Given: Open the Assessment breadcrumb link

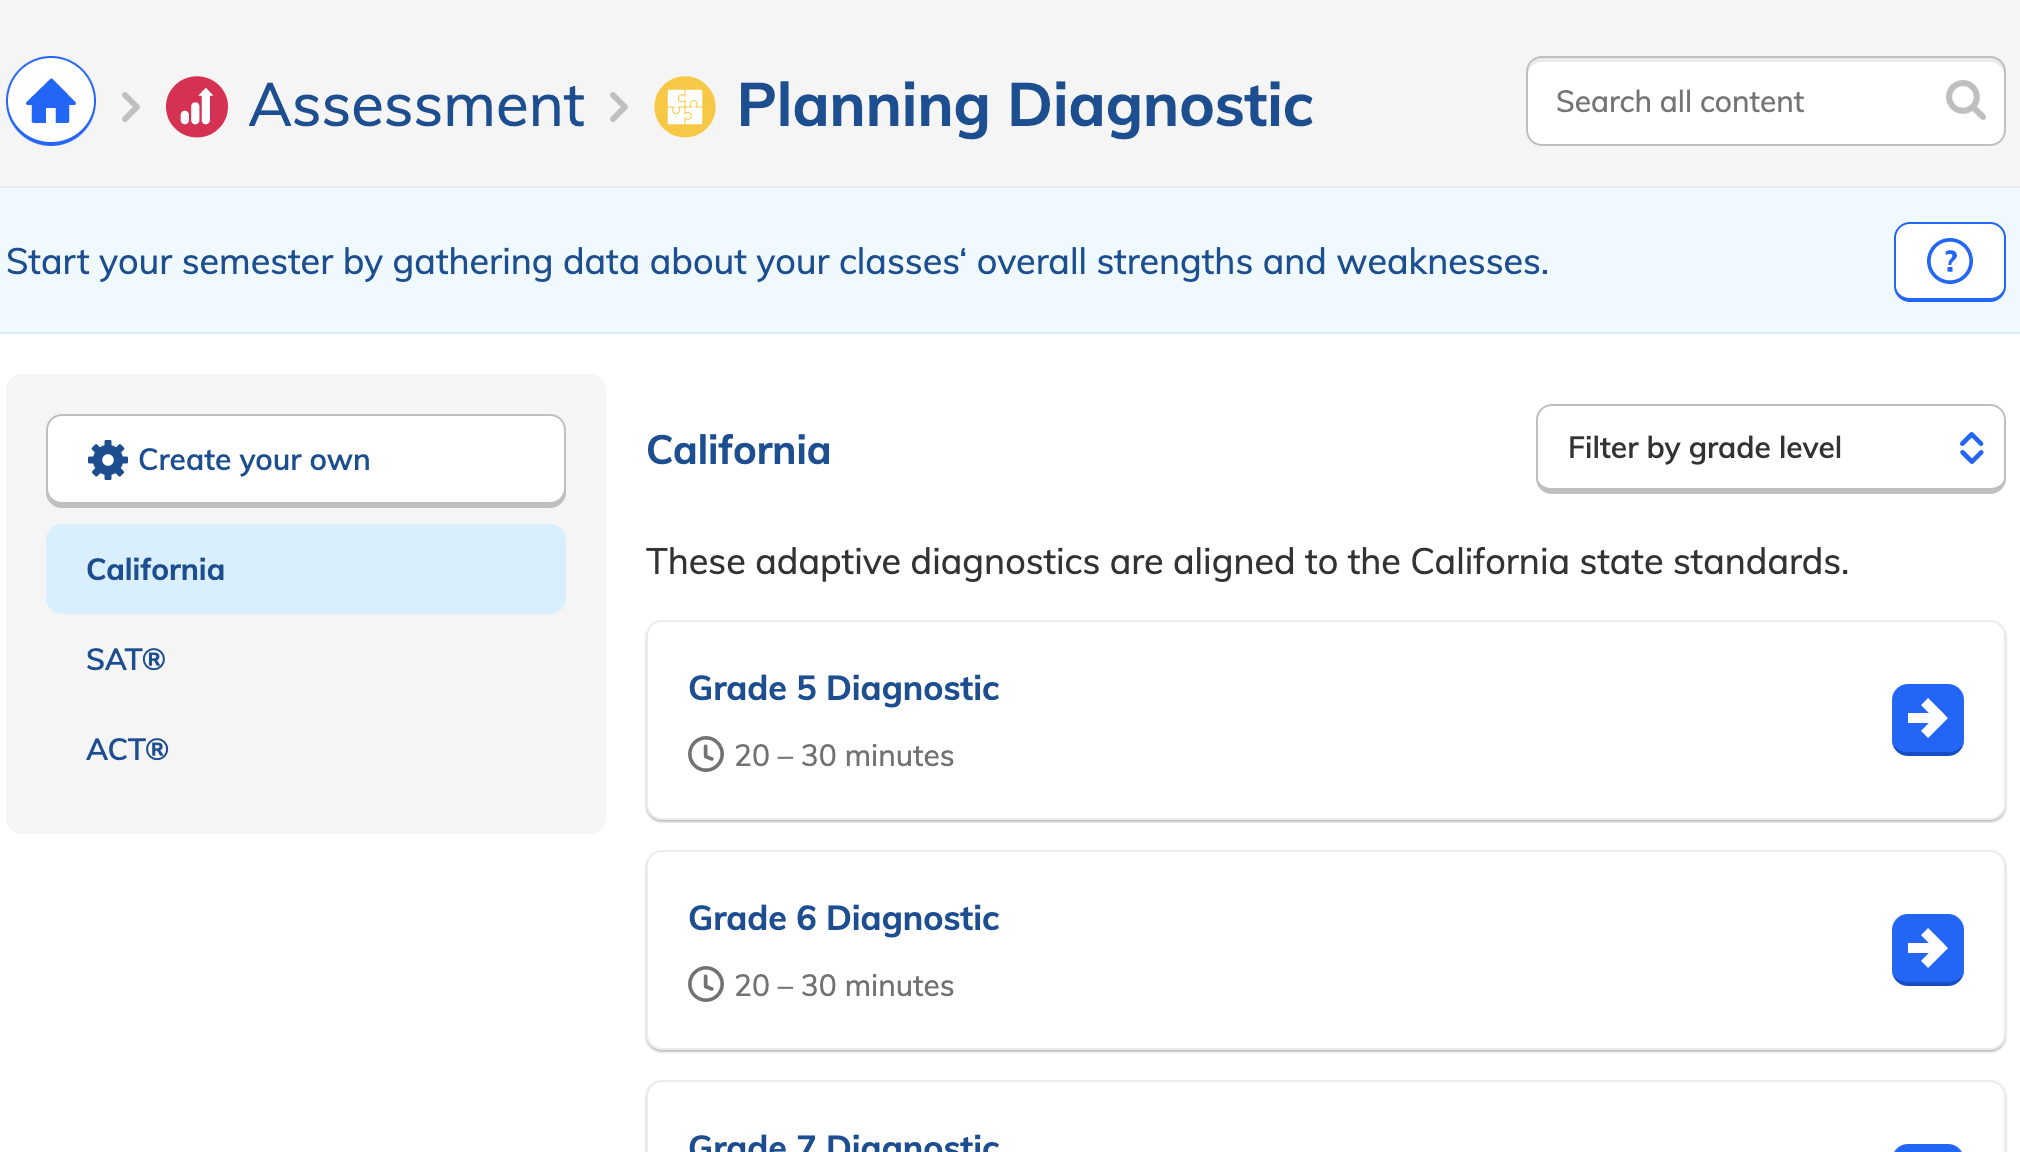Looking at the screenshot, I should (416, 105).
